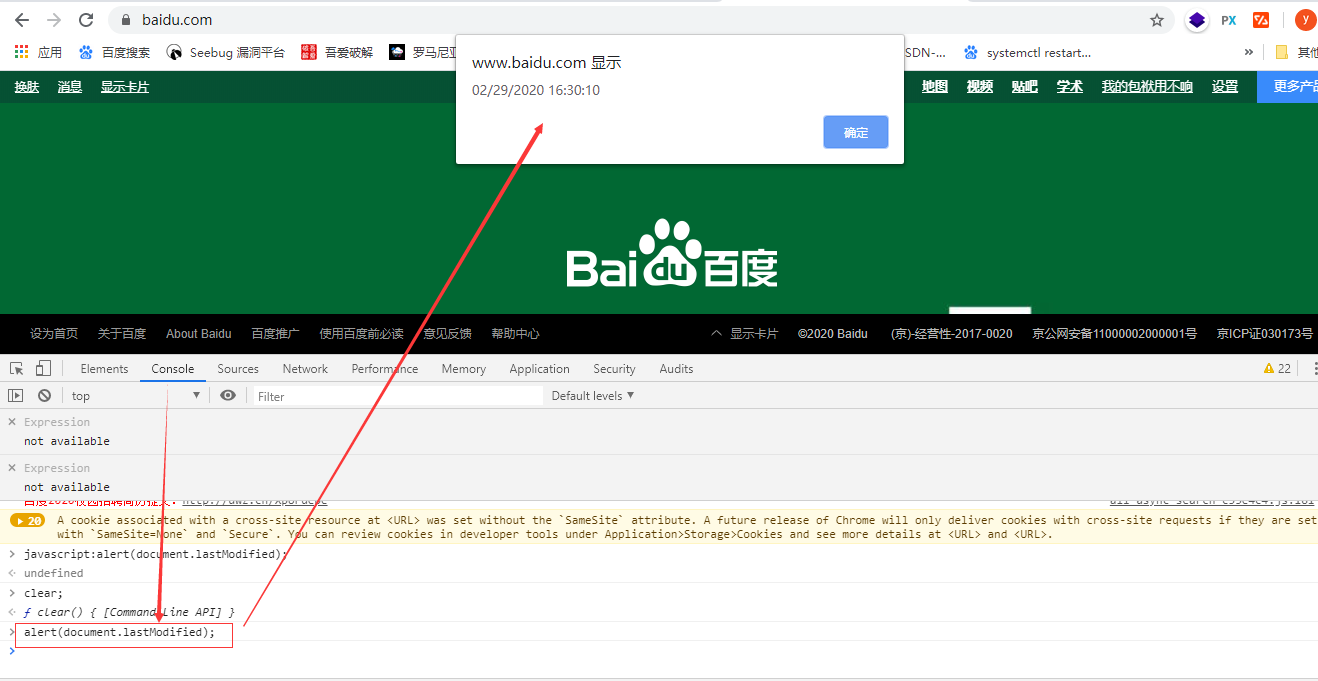Clear the console with the ban icon

pos(44,396)
